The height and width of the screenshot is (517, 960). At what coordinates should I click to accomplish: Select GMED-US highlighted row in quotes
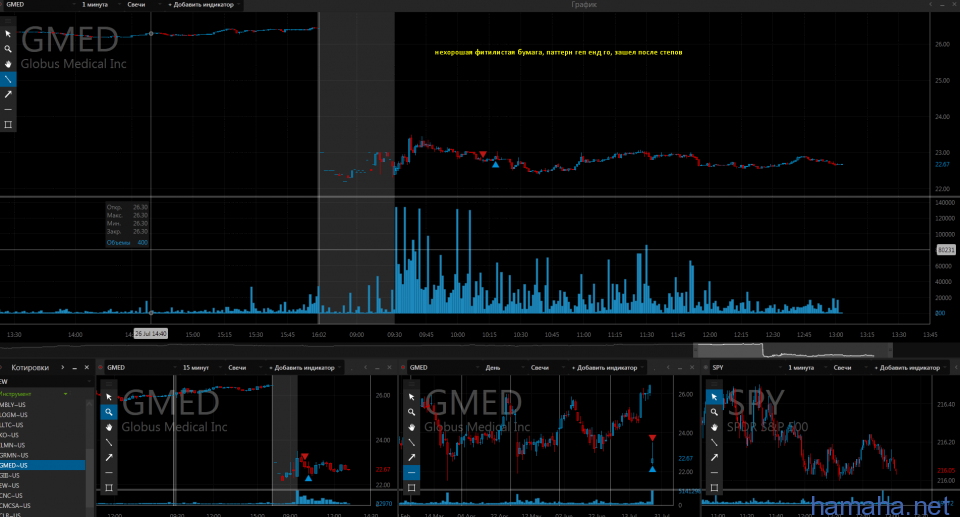43,465
